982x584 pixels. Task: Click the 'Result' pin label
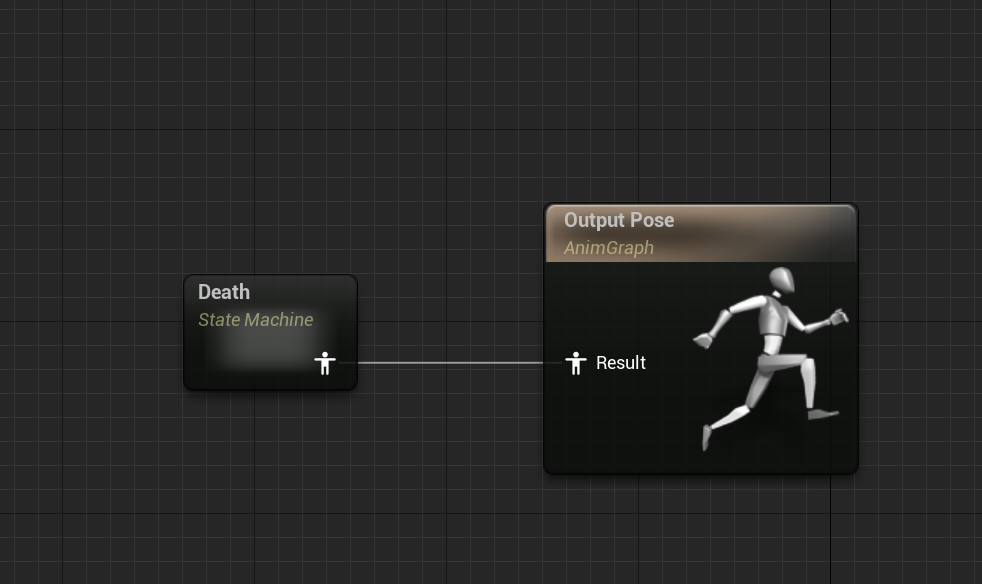[621, 363]
